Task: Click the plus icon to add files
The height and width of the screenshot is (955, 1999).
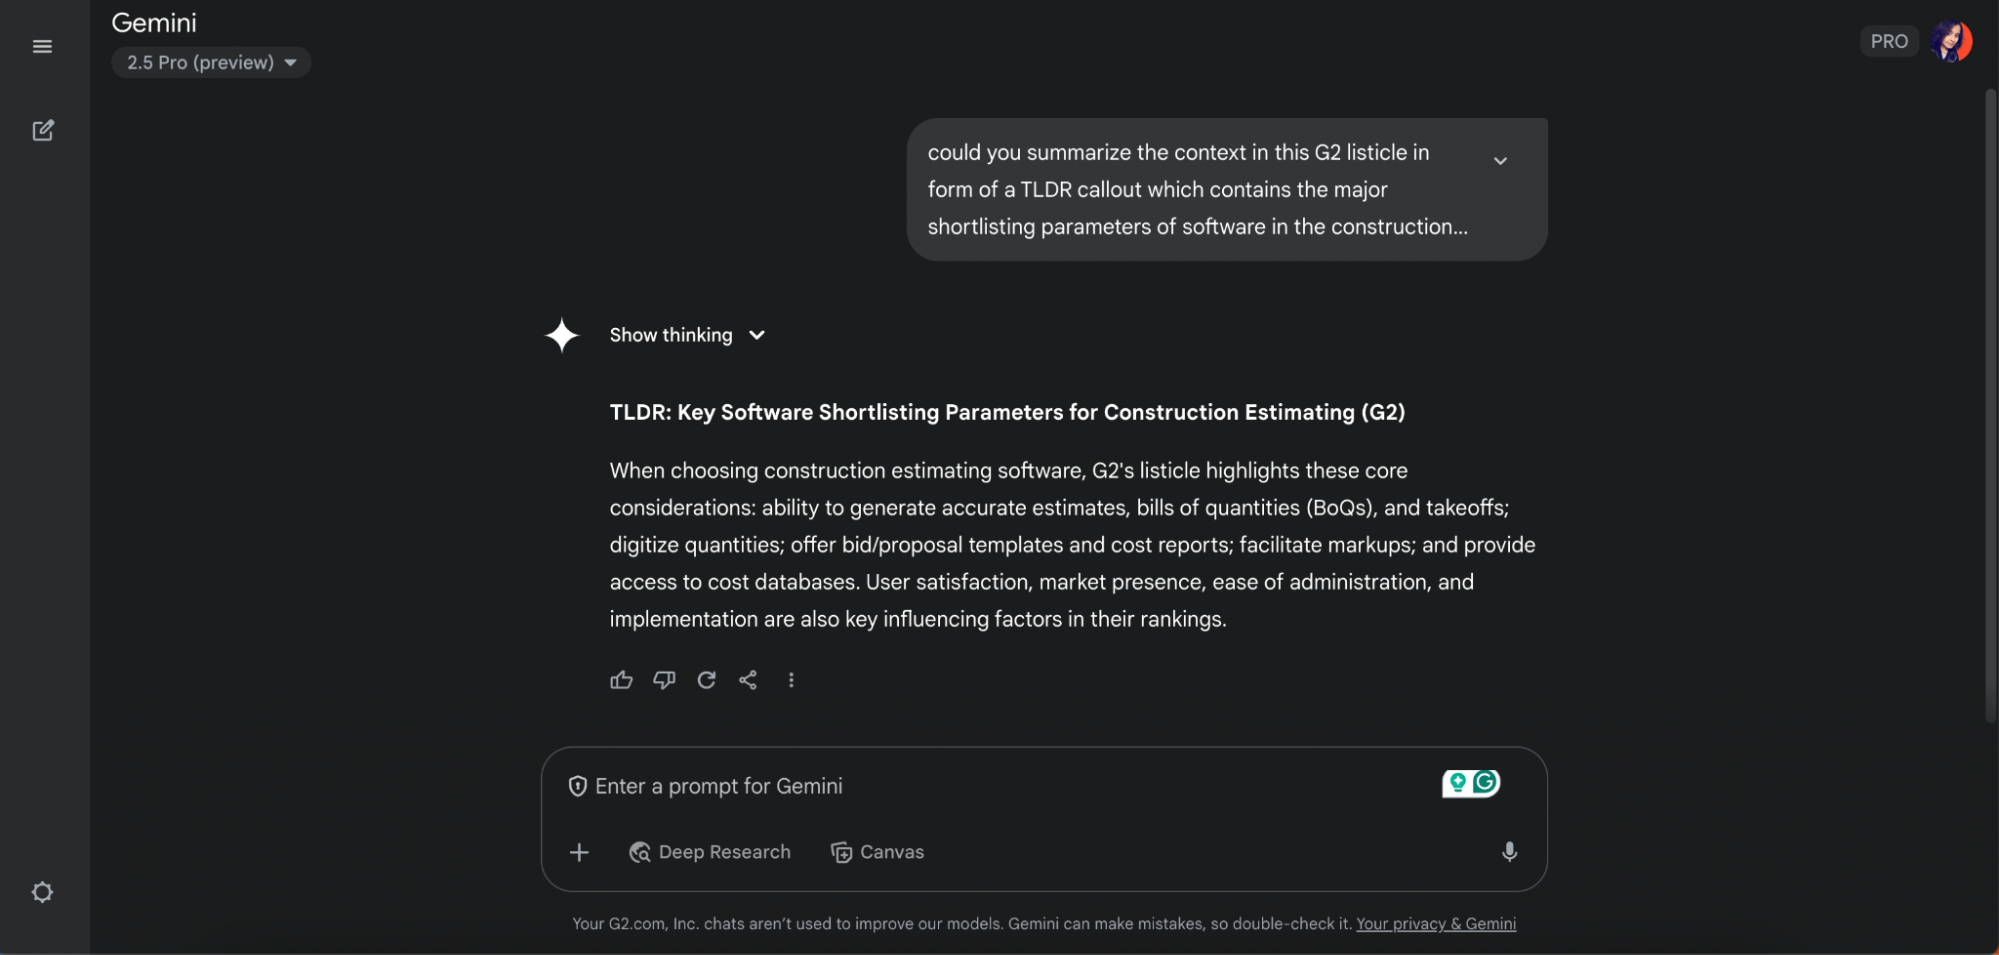Action: [x=579, y=852]
